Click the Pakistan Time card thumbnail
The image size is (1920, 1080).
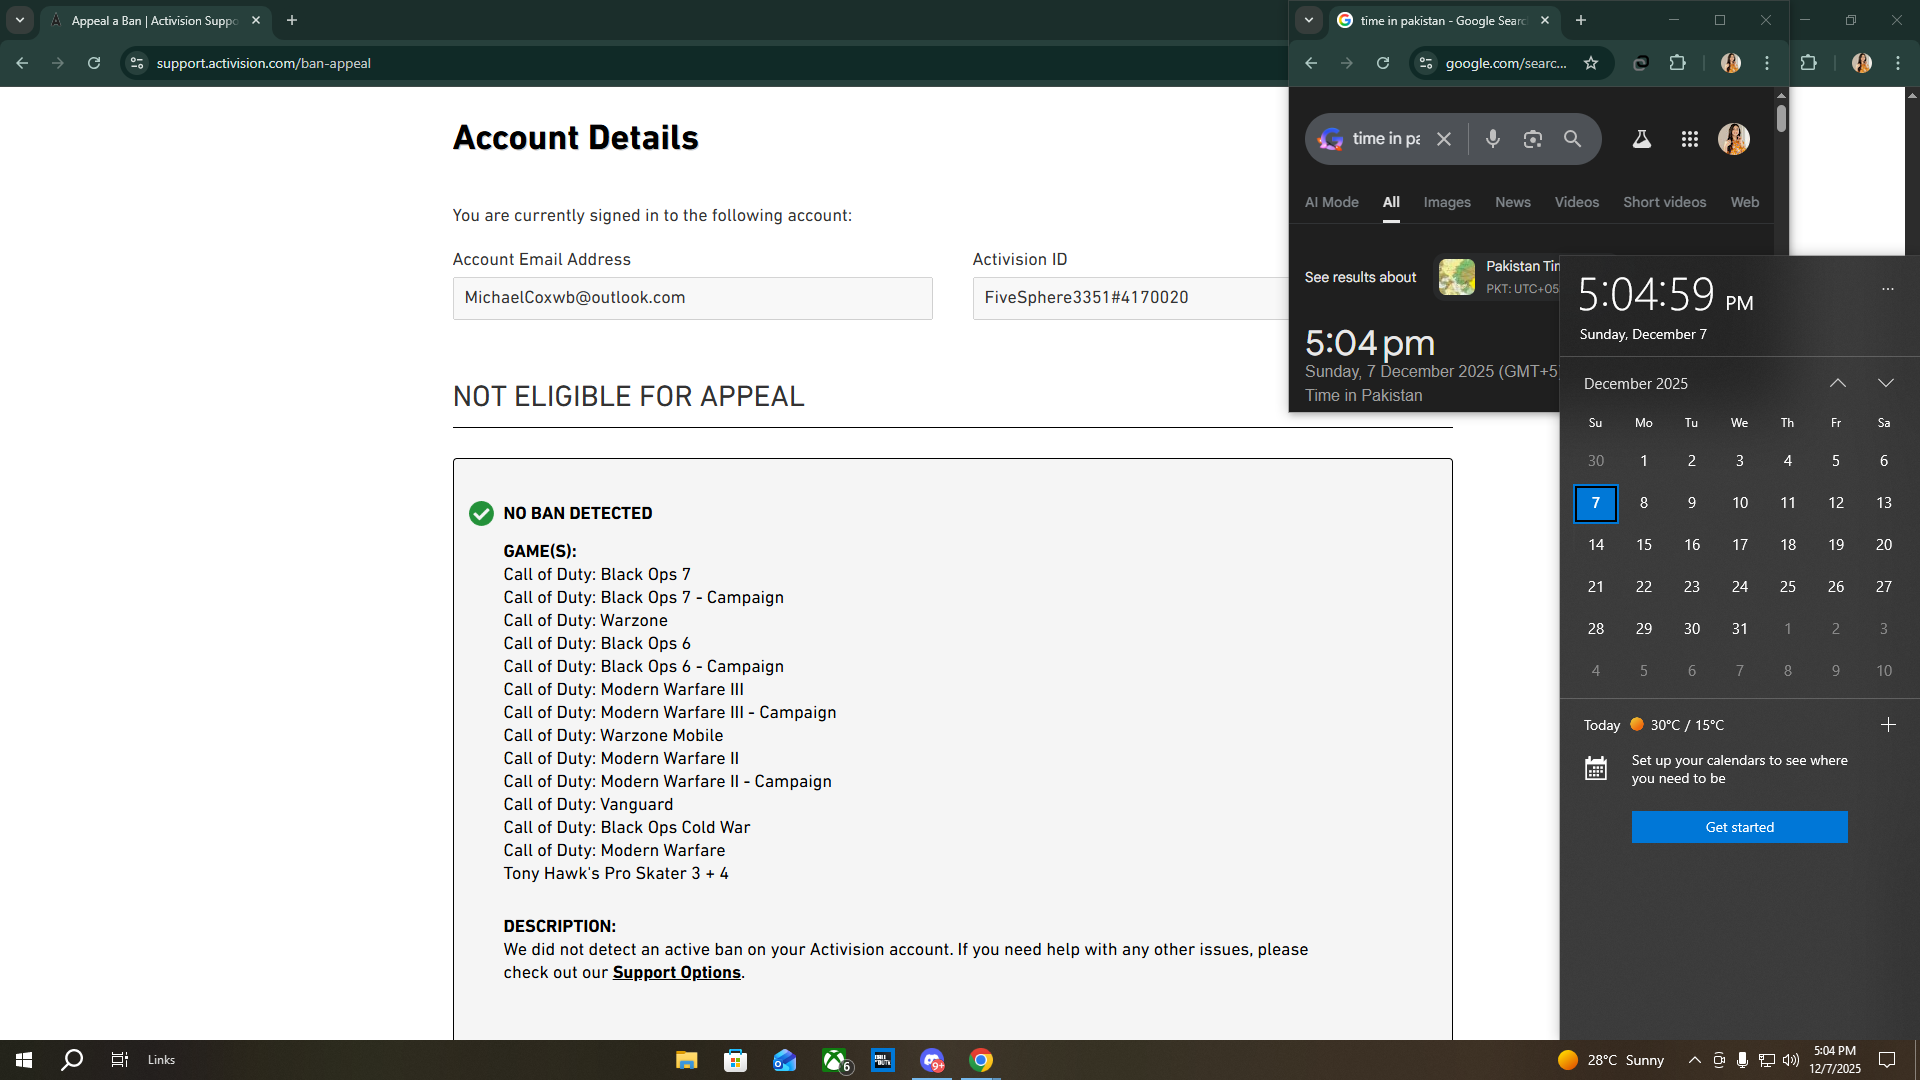click(x=1457, y=277)
